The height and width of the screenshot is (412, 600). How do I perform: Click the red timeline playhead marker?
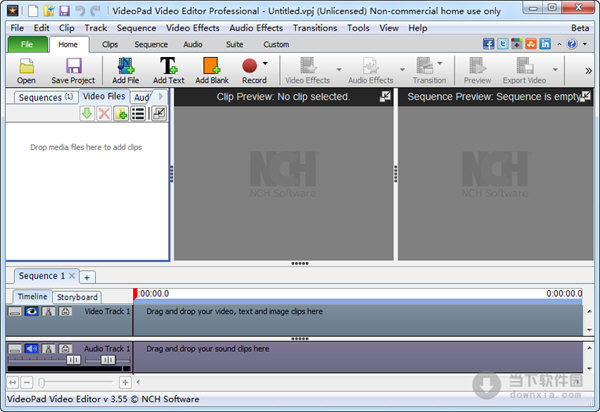pos(135,294)
